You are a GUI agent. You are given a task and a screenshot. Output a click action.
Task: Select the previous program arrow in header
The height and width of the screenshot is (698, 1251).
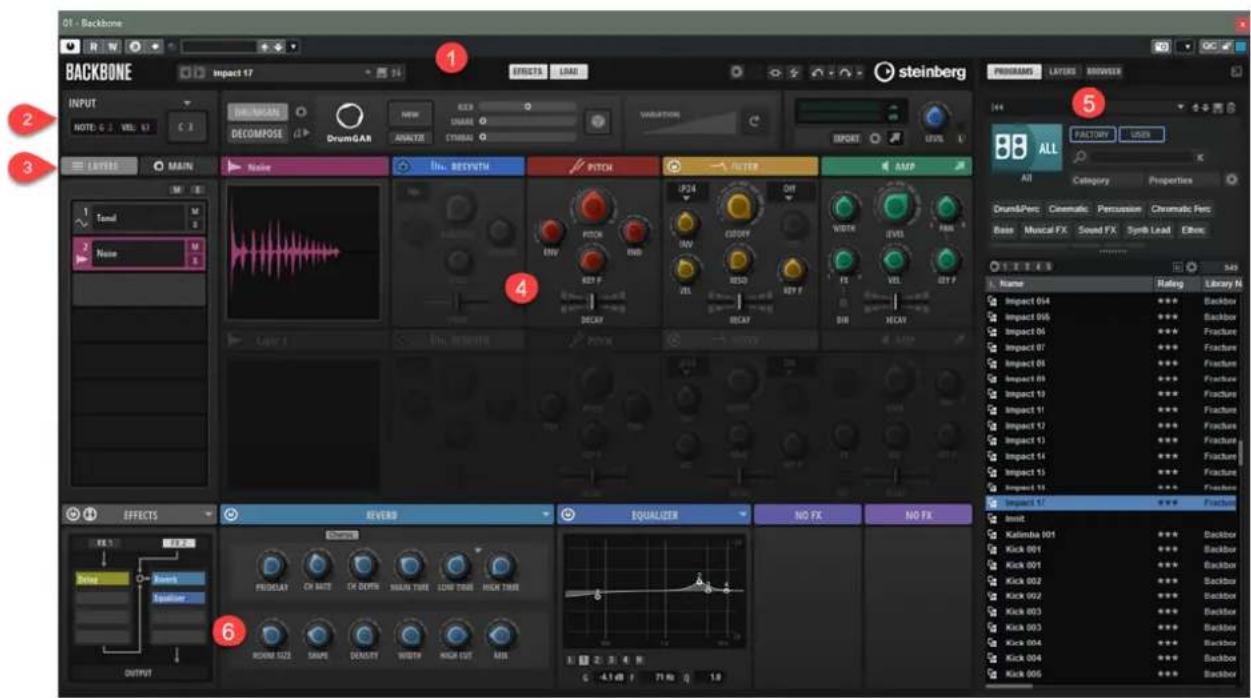[x=186, y=73]
